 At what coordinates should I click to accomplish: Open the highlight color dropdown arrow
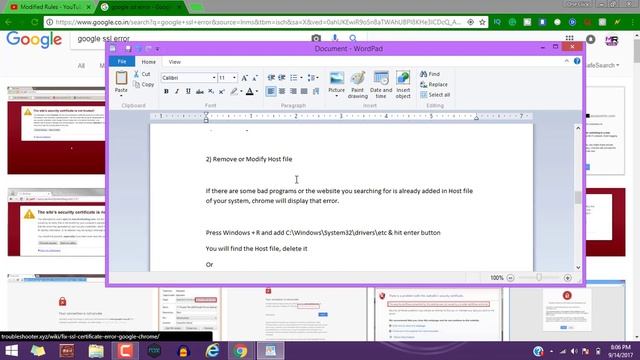[241, 91]
